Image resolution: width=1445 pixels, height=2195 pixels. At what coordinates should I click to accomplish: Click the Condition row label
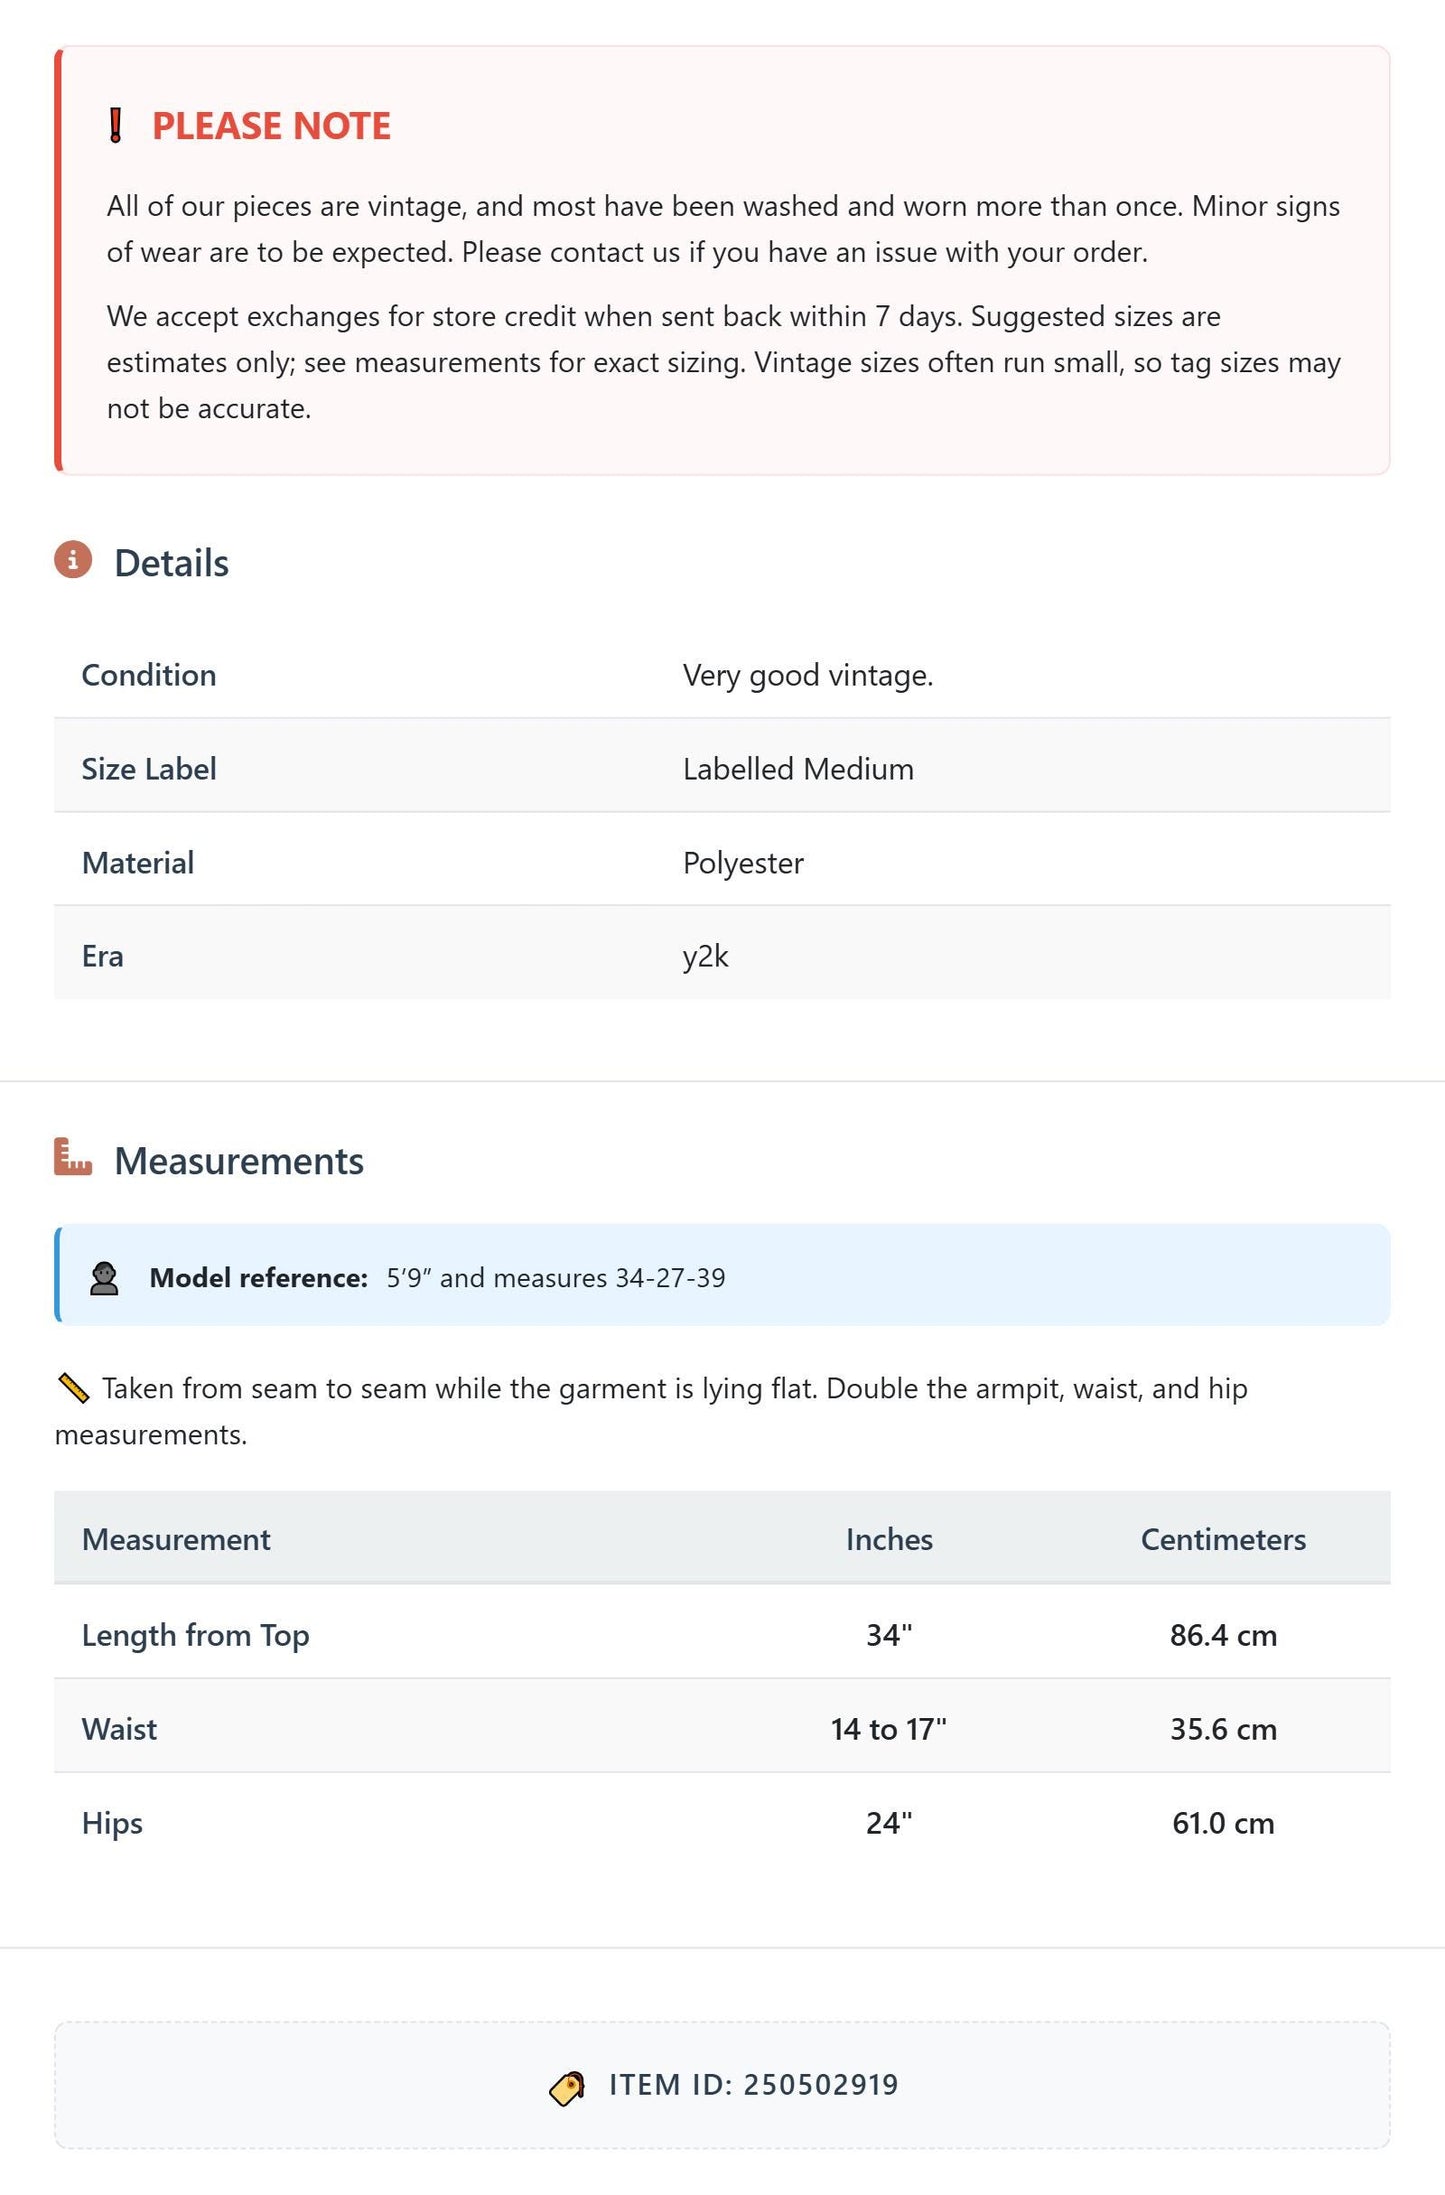coord(149,675)
